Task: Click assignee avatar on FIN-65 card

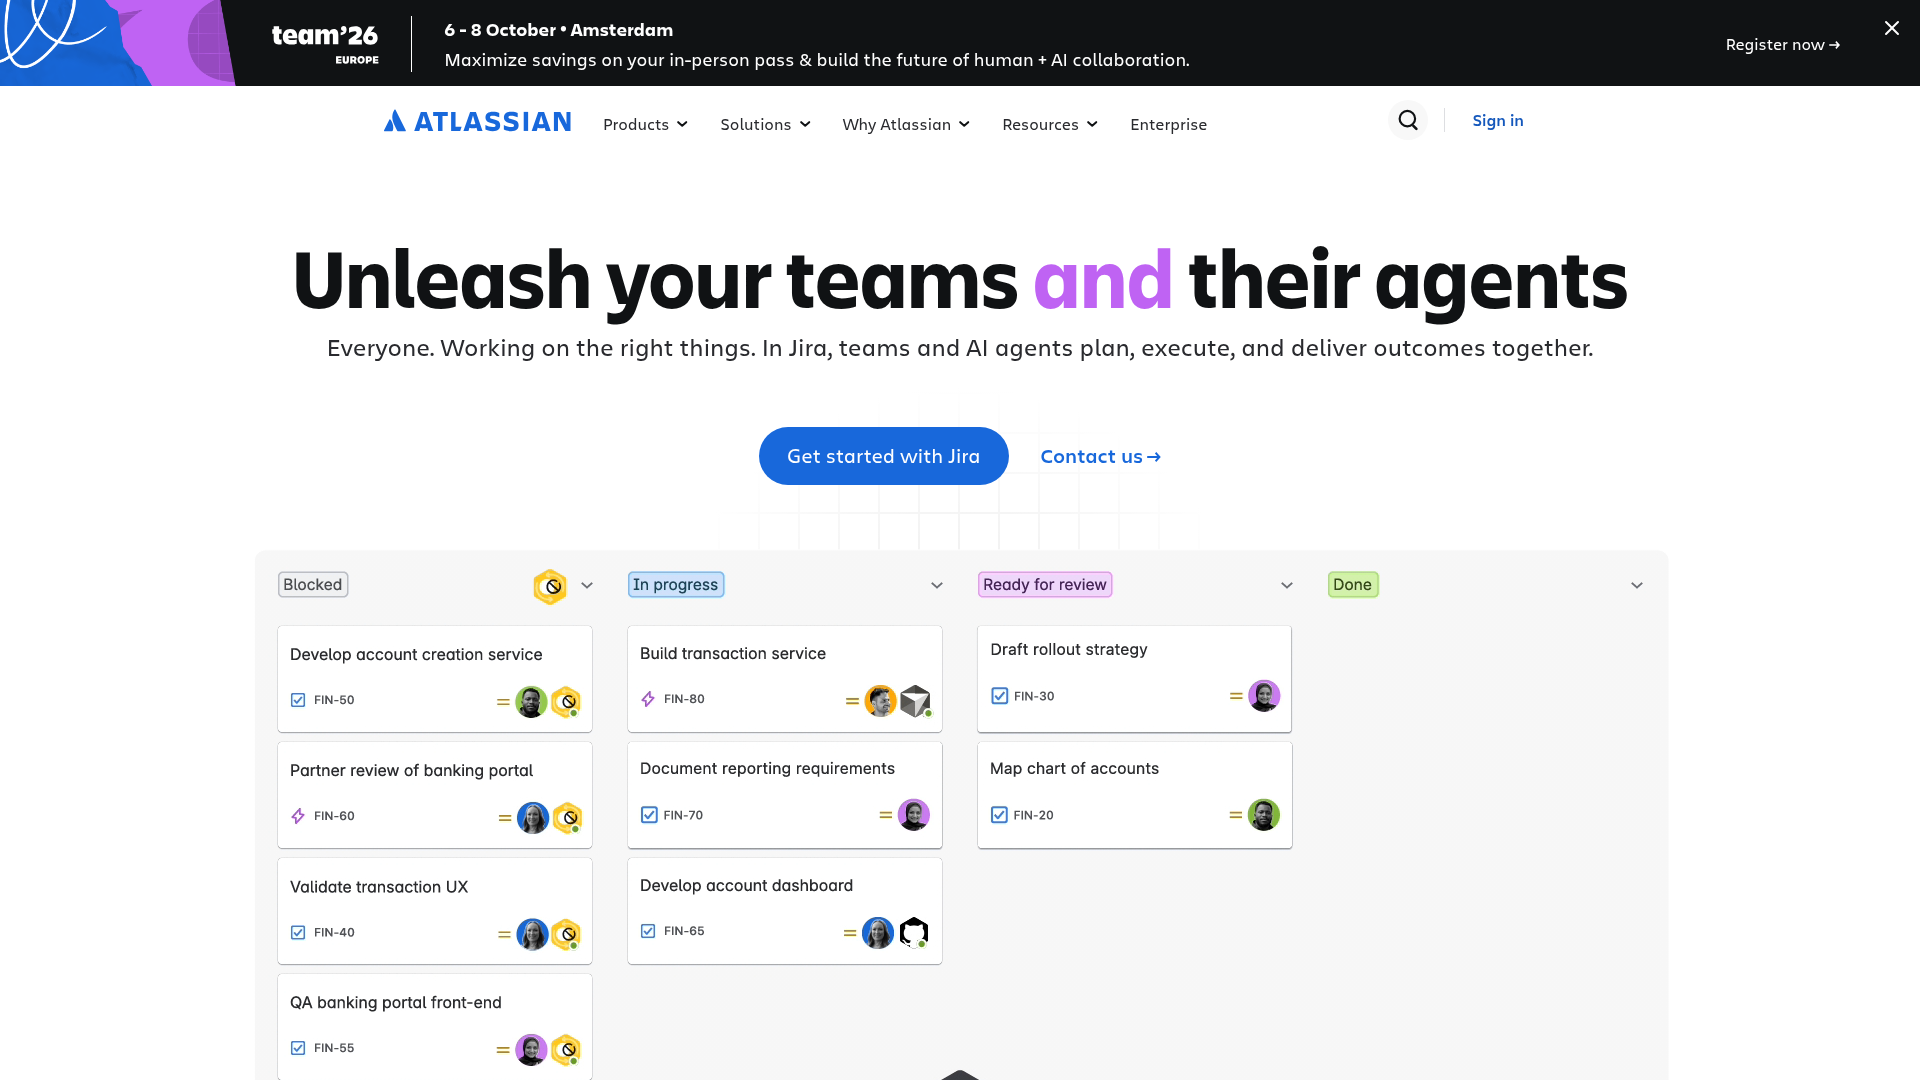Action: click(878, 932)
